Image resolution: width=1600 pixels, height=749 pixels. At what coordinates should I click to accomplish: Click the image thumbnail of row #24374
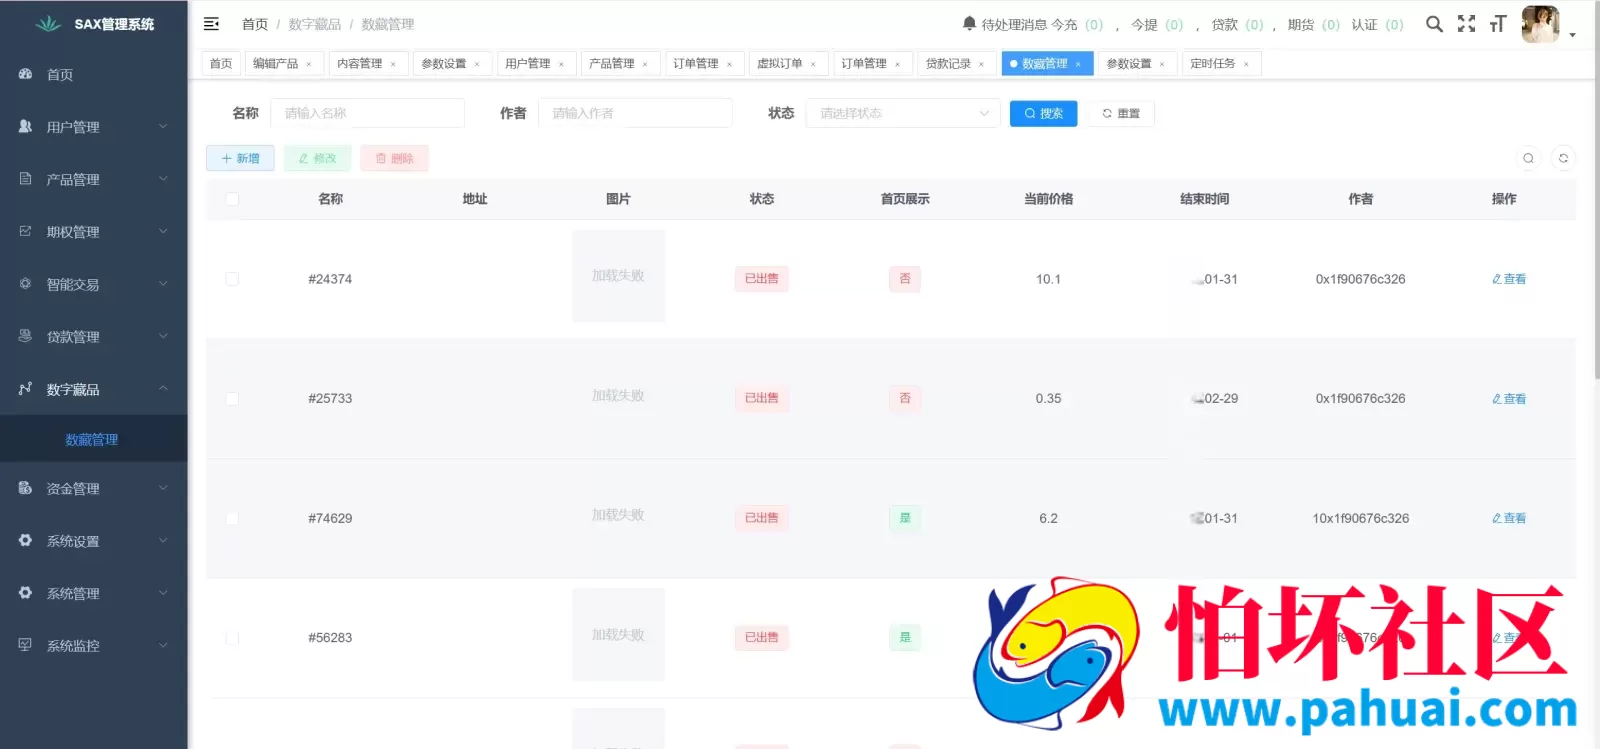618,276
